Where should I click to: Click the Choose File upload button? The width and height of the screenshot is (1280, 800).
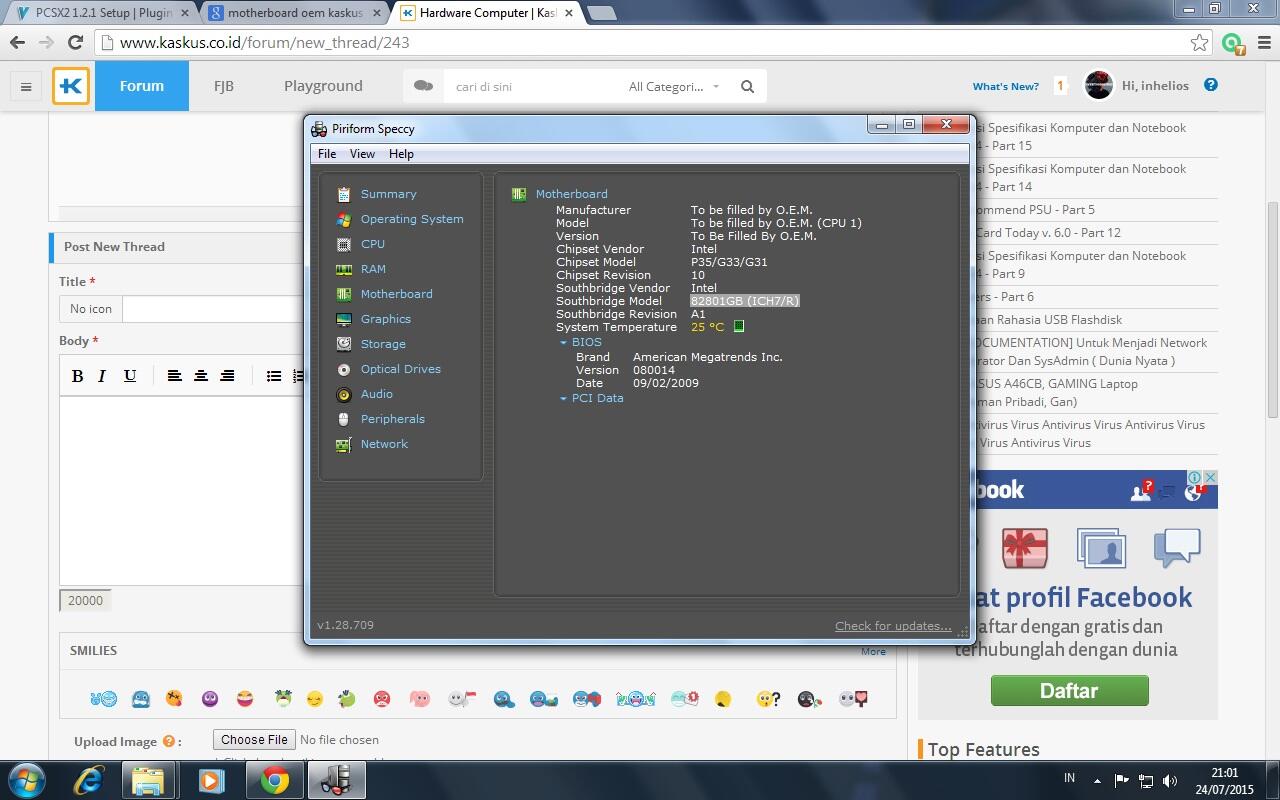pos(254,740)
